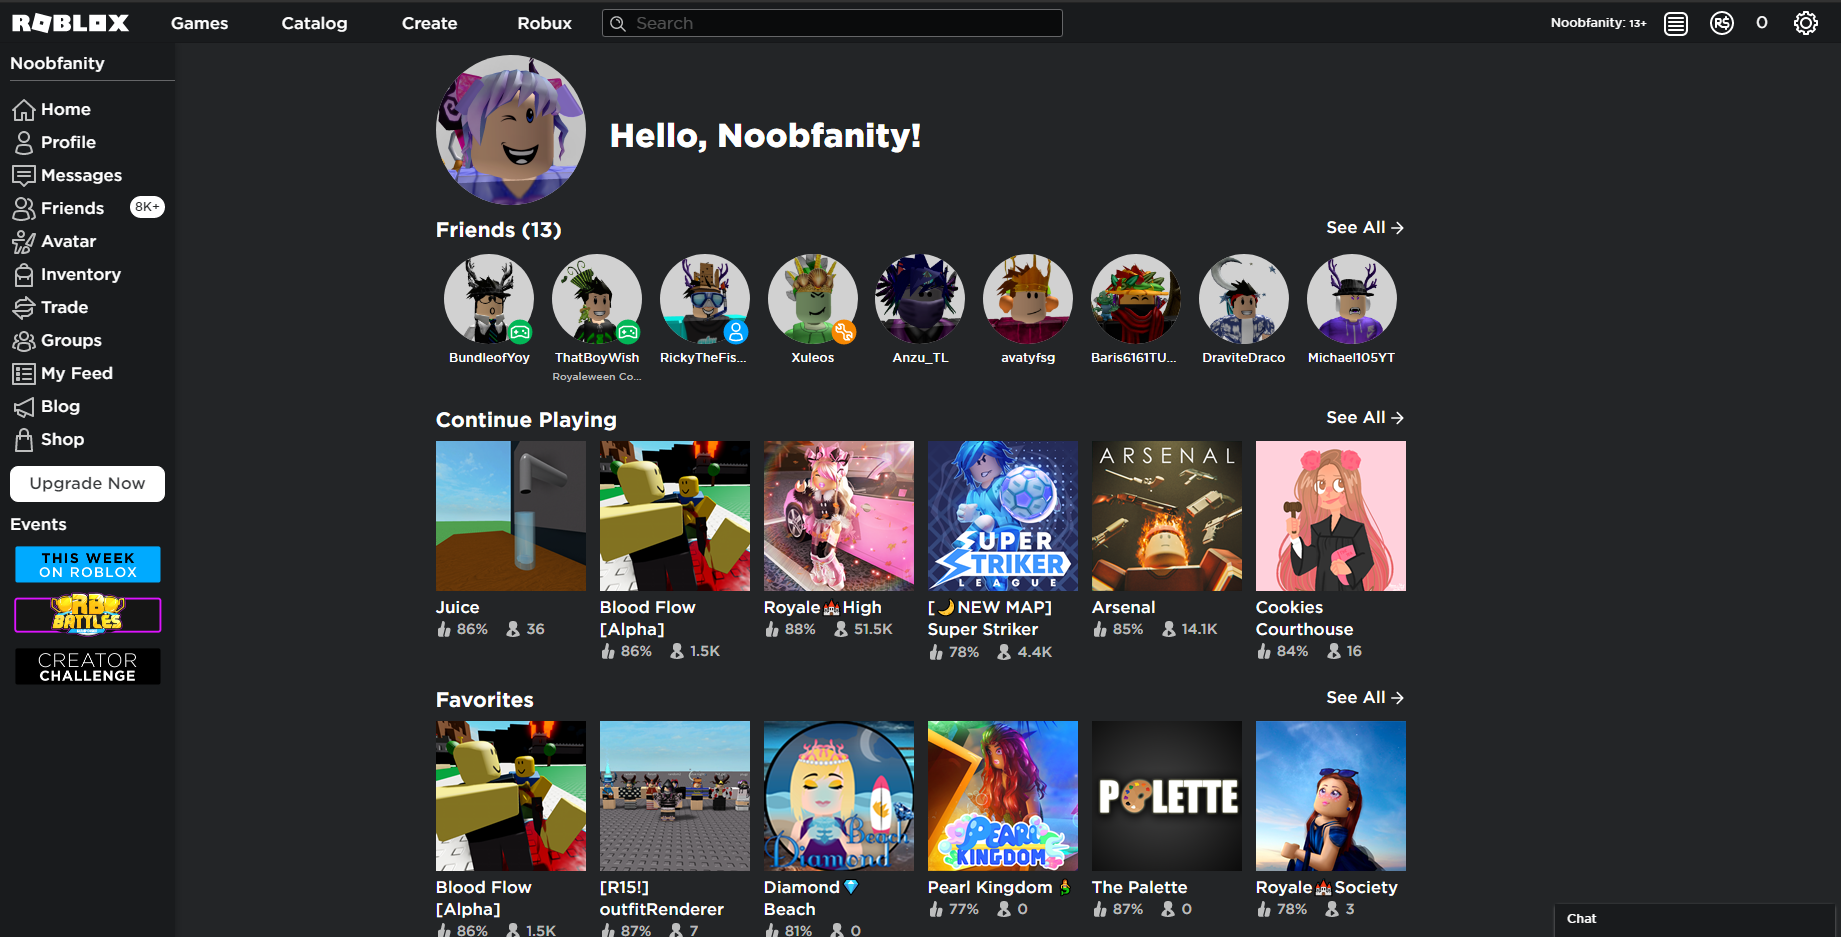Open the Arsenal game thumbnail
The width and height of the screenshot is (1841, 937).
coord(1166,516)
